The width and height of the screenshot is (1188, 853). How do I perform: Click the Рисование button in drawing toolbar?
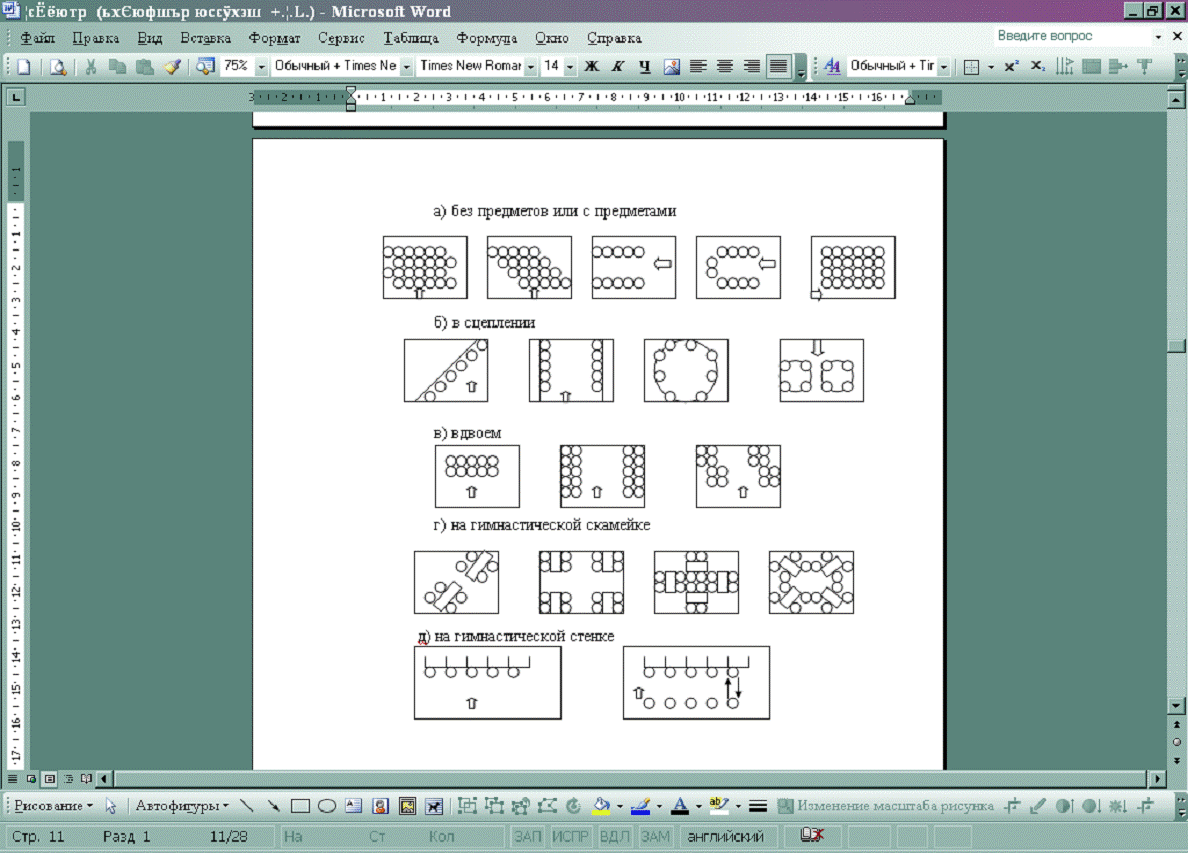(x=54, y=806)
